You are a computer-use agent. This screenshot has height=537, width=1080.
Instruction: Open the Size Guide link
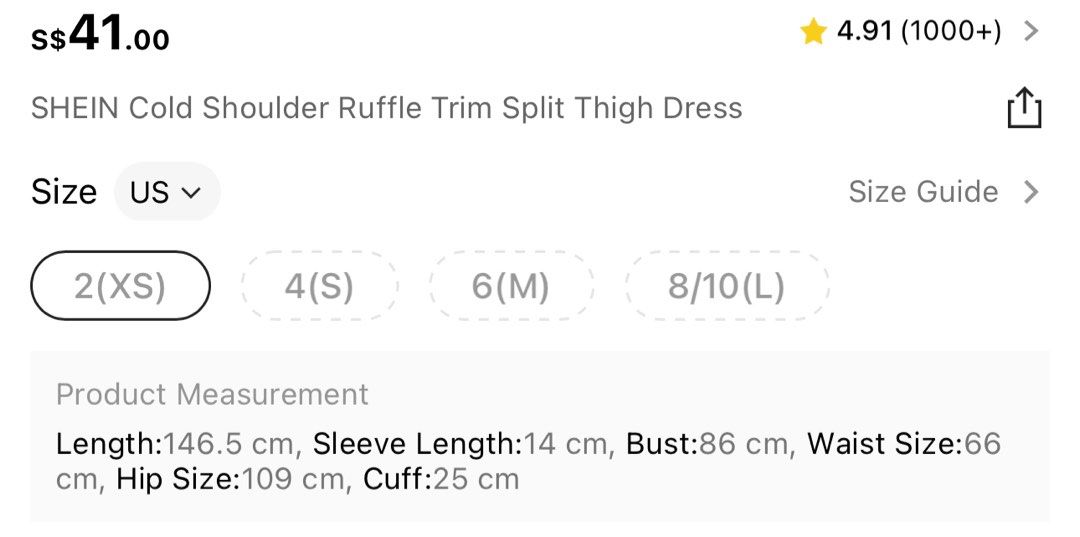click(923, 192)
